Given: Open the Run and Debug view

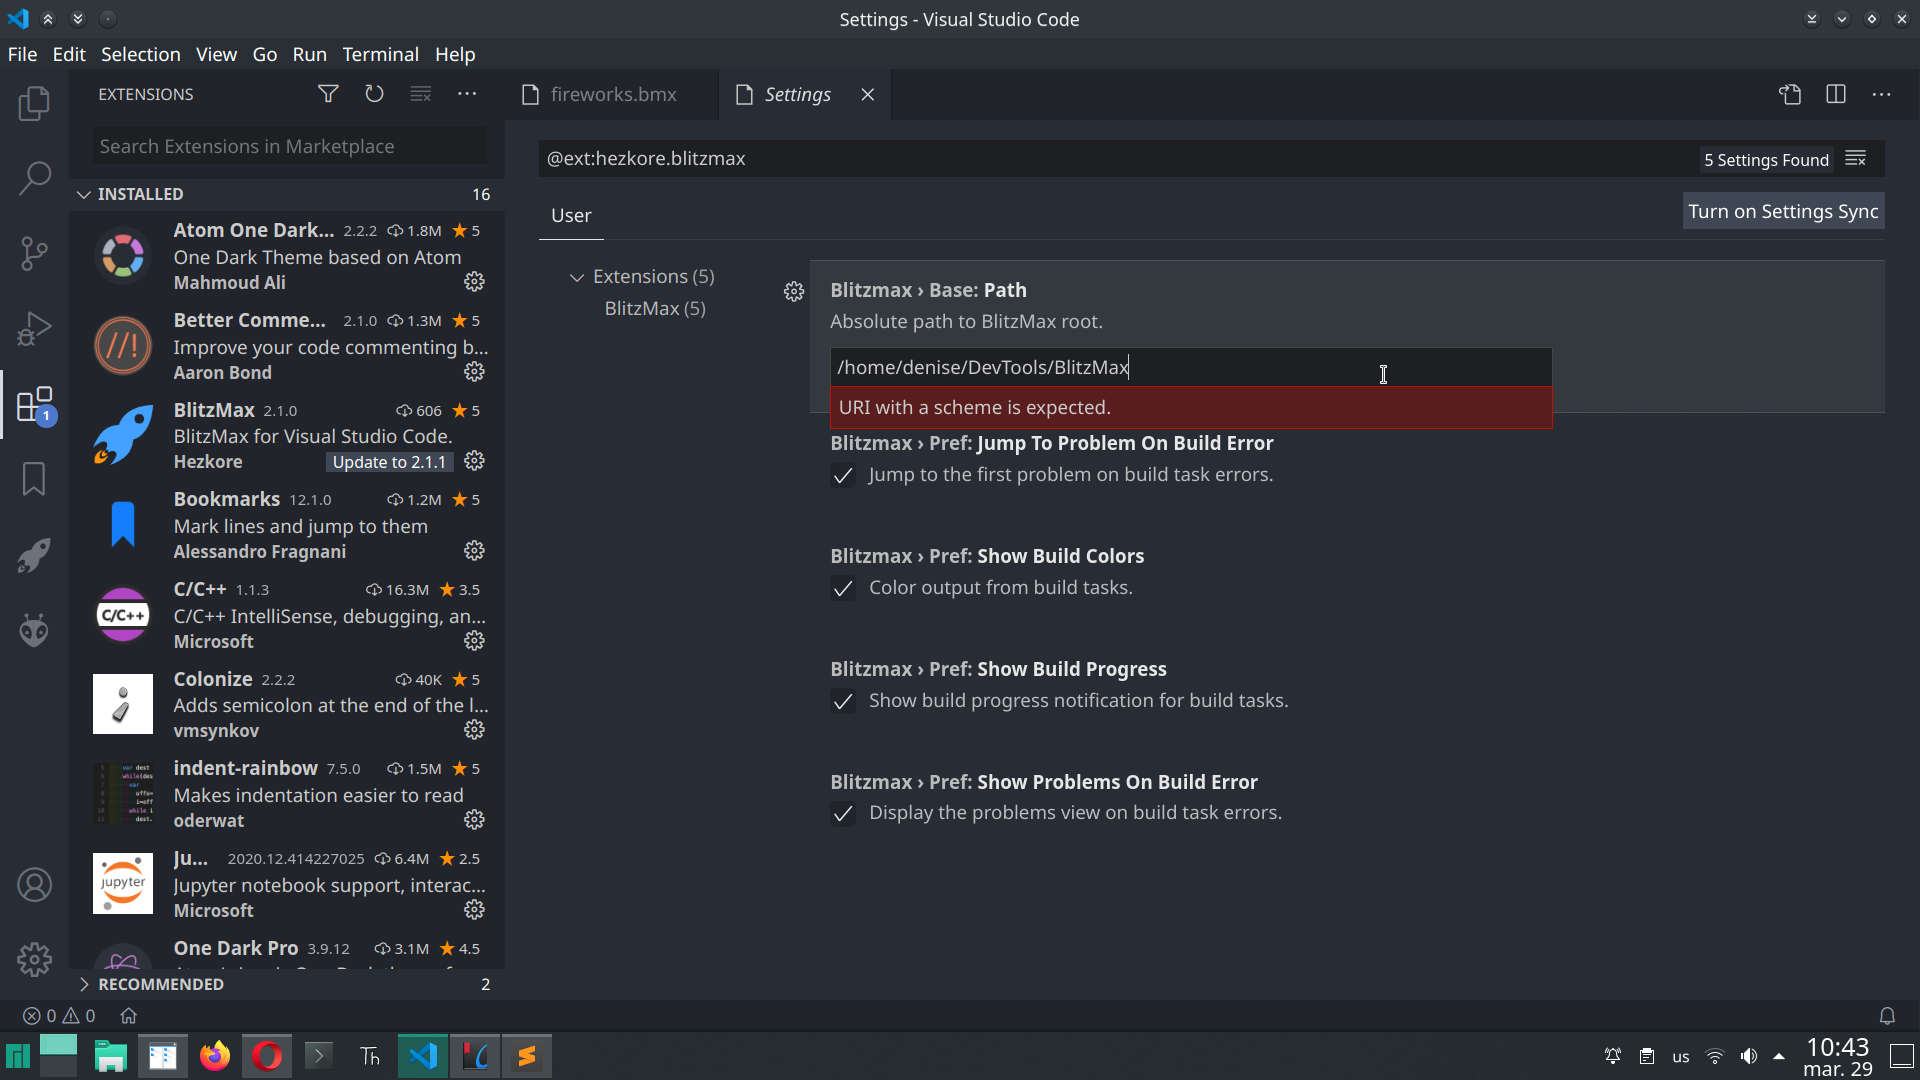Looking at the screenshot, I should click(35, 329).
